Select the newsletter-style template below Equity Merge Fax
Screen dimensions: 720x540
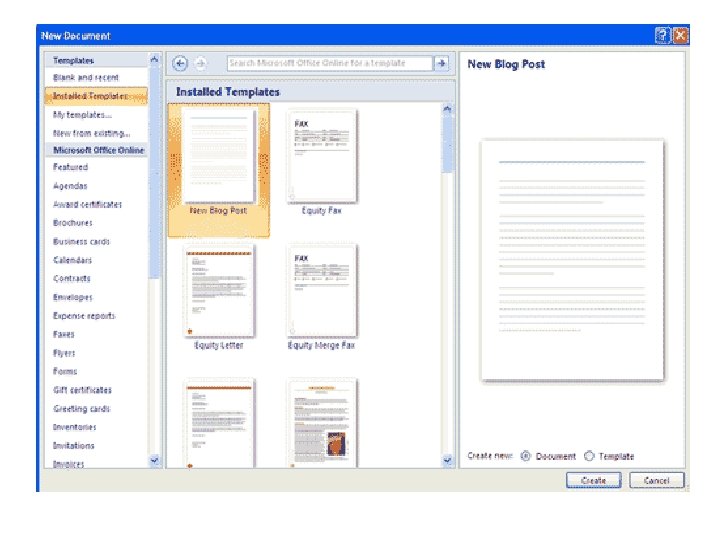pos(321,423)
